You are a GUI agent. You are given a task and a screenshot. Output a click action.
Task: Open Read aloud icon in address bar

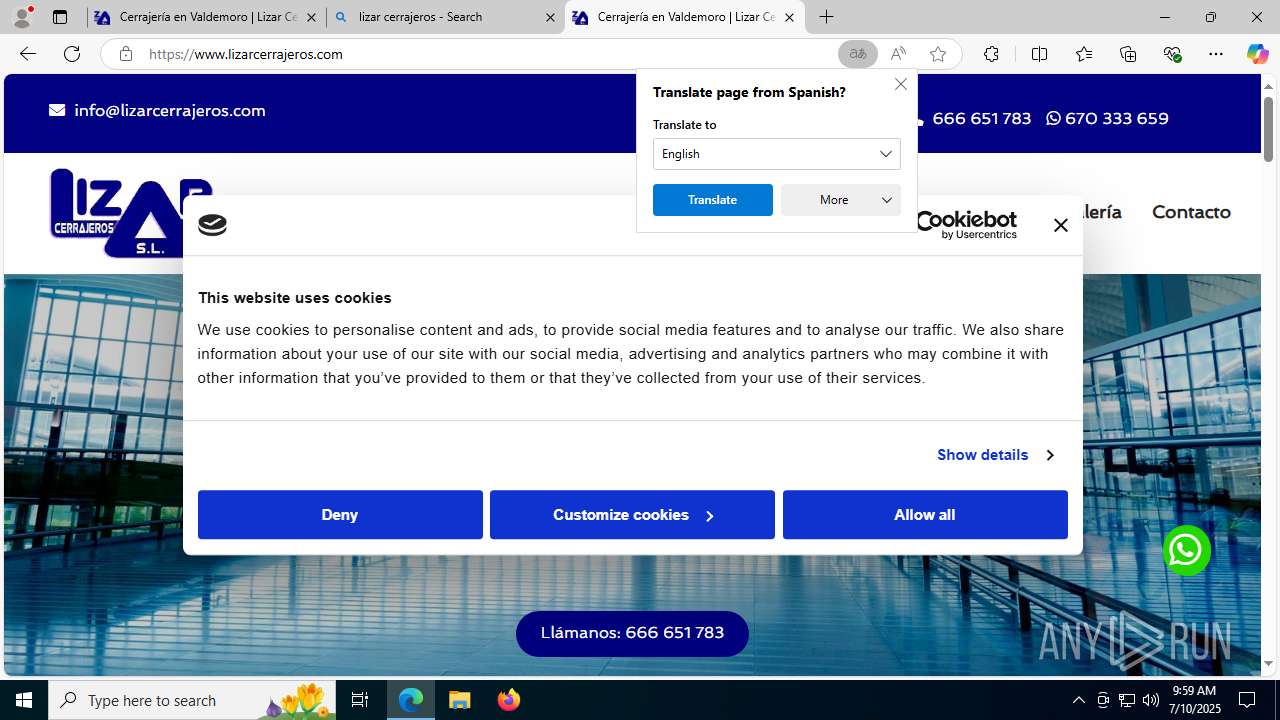(x=898, y=54)
